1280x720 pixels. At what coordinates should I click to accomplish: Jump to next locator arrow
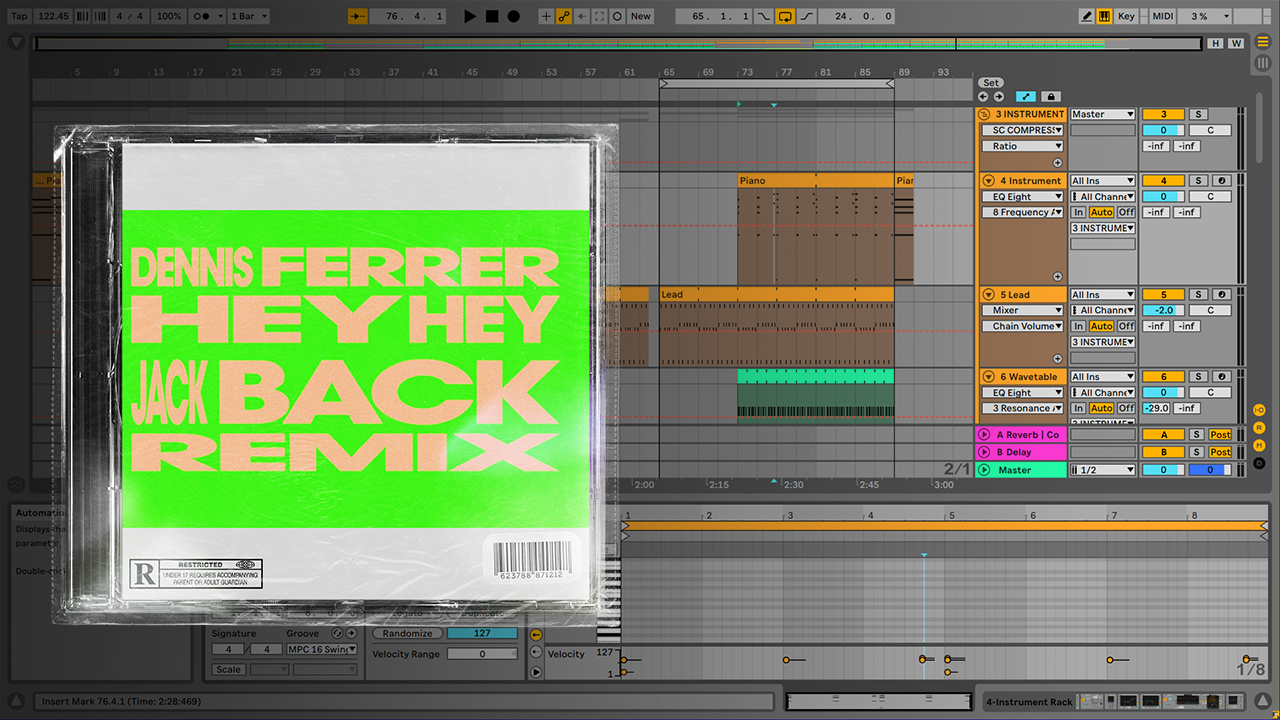tap(997, 97)
